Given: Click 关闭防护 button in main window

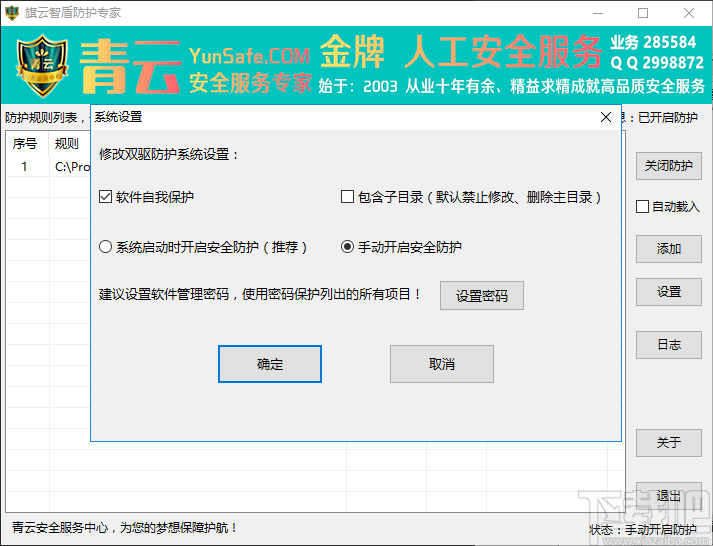Looking at the screenshot, I should [668, 166].
